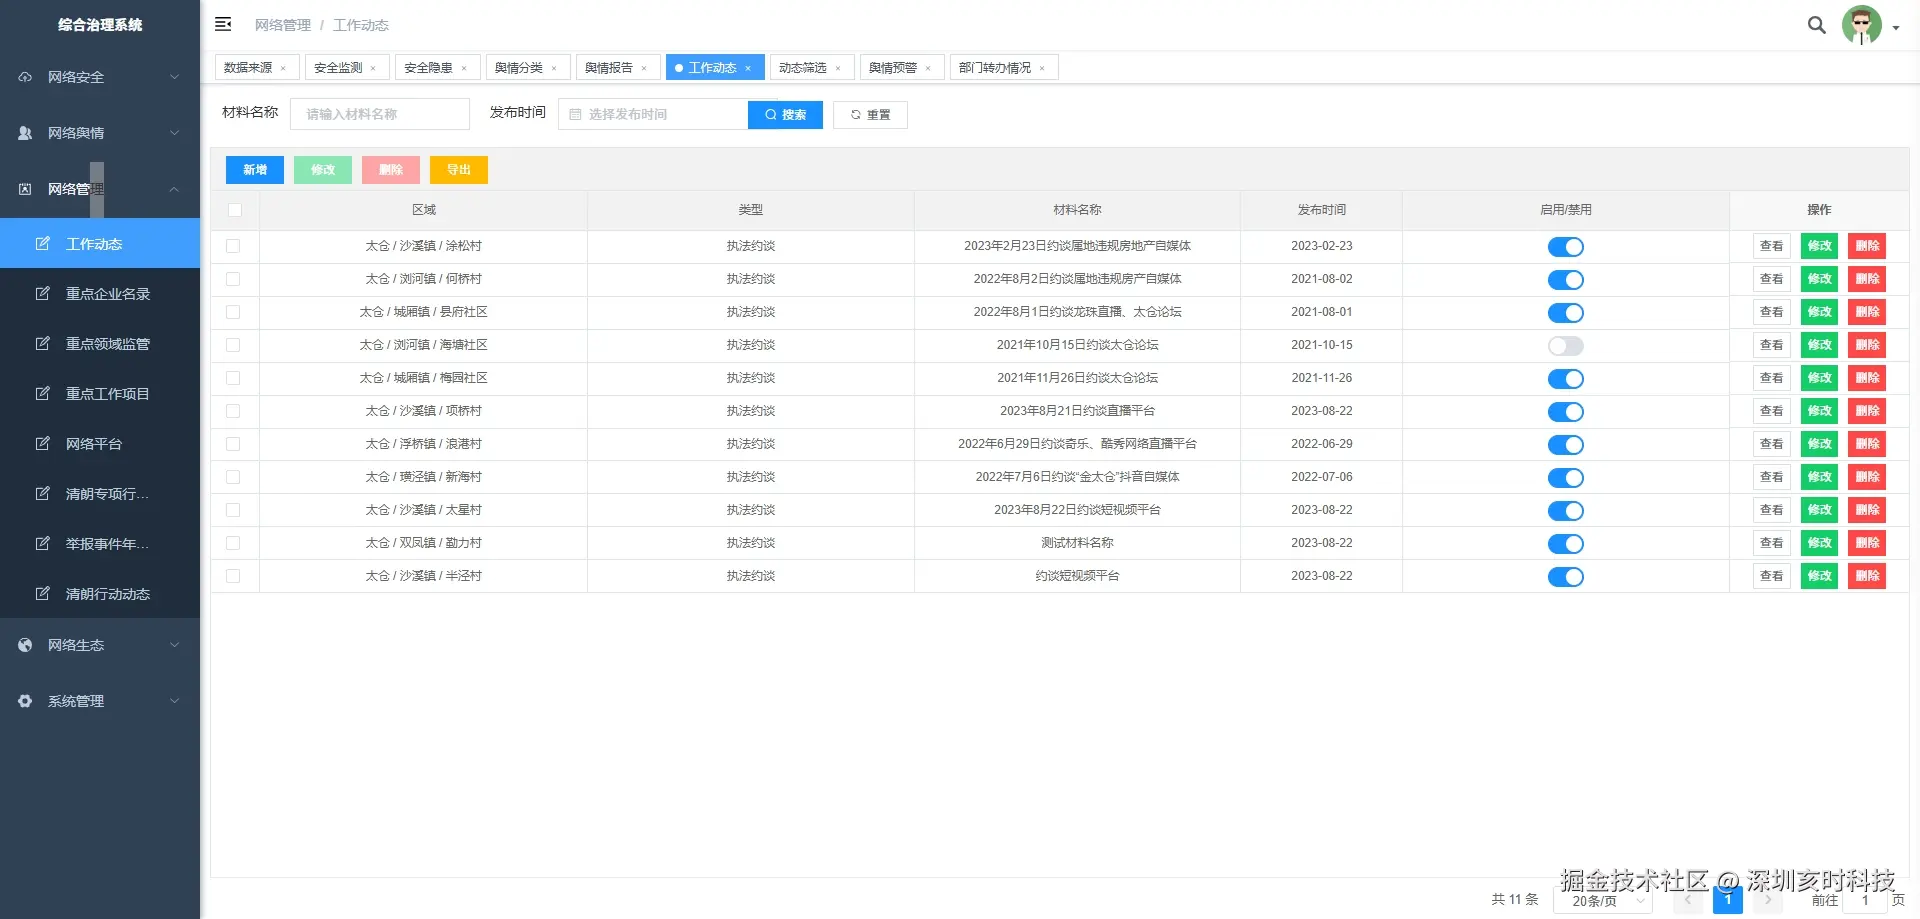Screen dimensions: 1920x919
Task: Go to the next page arrow
Action: tap(1767, 900)
